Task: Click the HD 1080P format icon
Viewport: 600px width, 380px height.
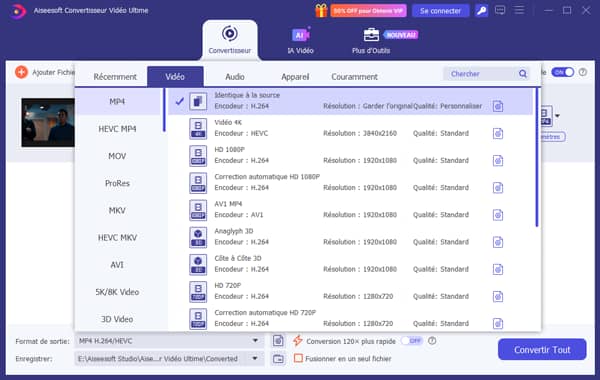Action: point(198,156)
